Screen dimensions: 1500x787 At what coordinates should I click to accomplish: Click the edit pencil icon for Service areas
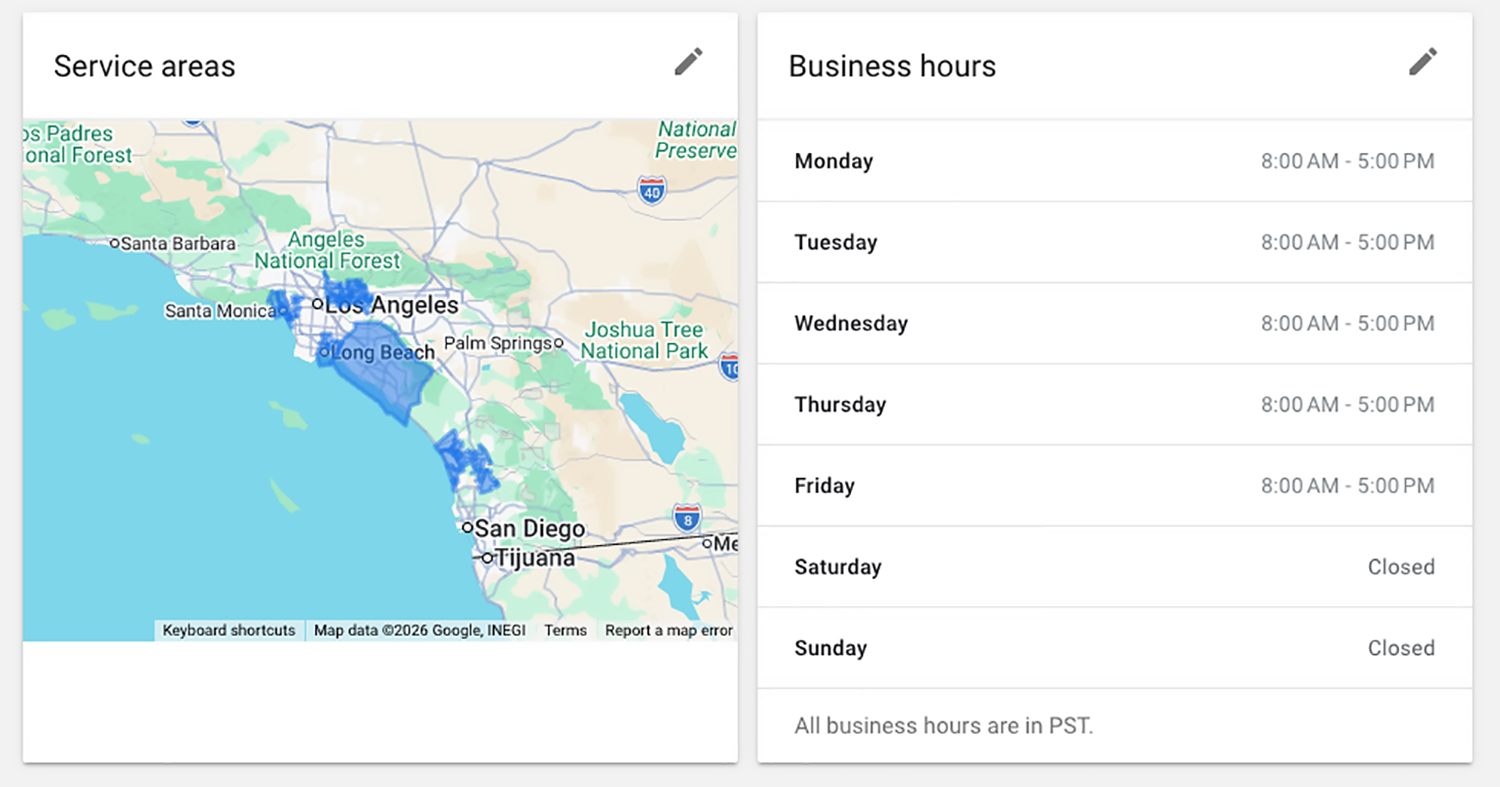(689, 62)
